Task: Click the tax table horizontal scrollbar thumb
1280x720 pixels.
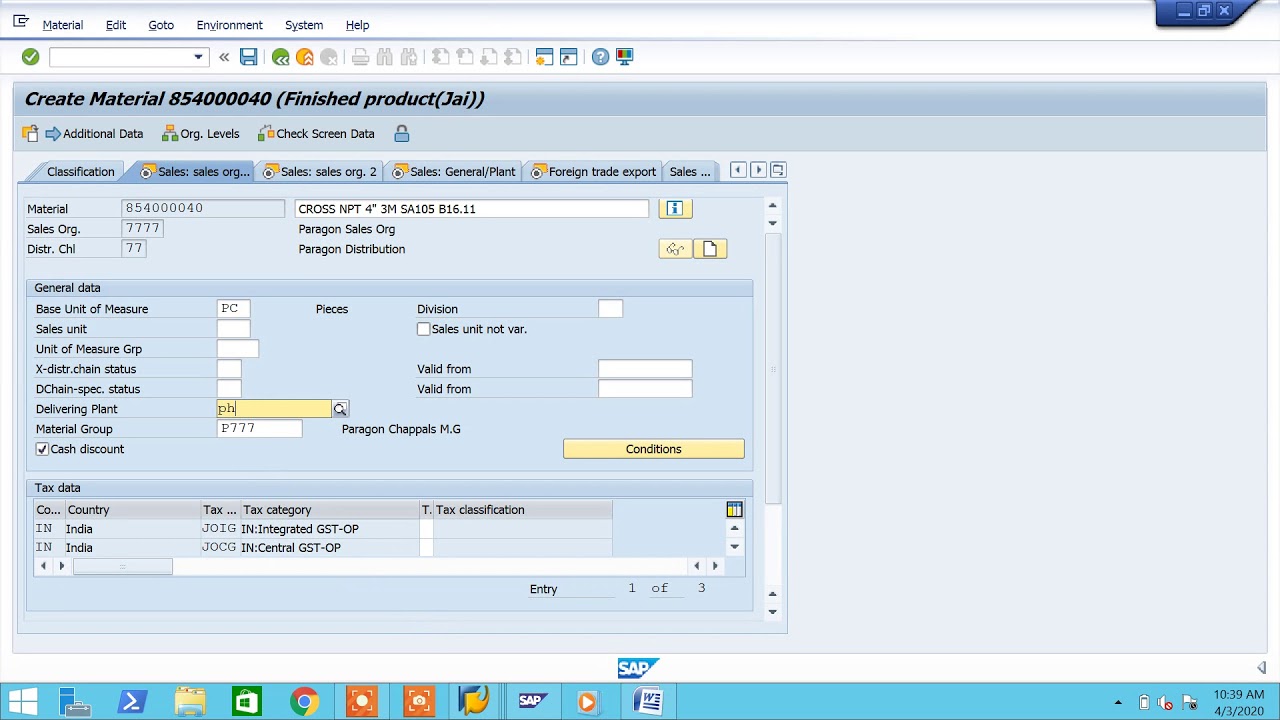Action: [122, 566]
